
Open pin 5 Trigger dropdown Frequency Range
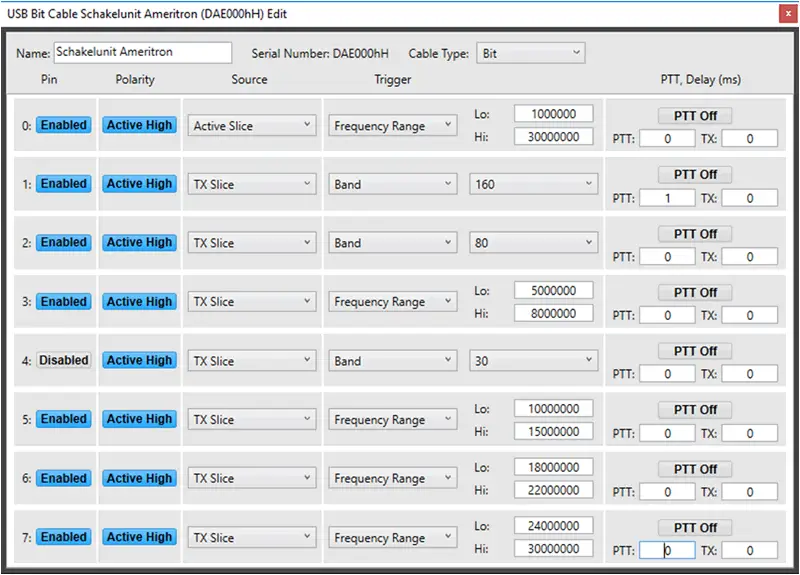[392, 419]
